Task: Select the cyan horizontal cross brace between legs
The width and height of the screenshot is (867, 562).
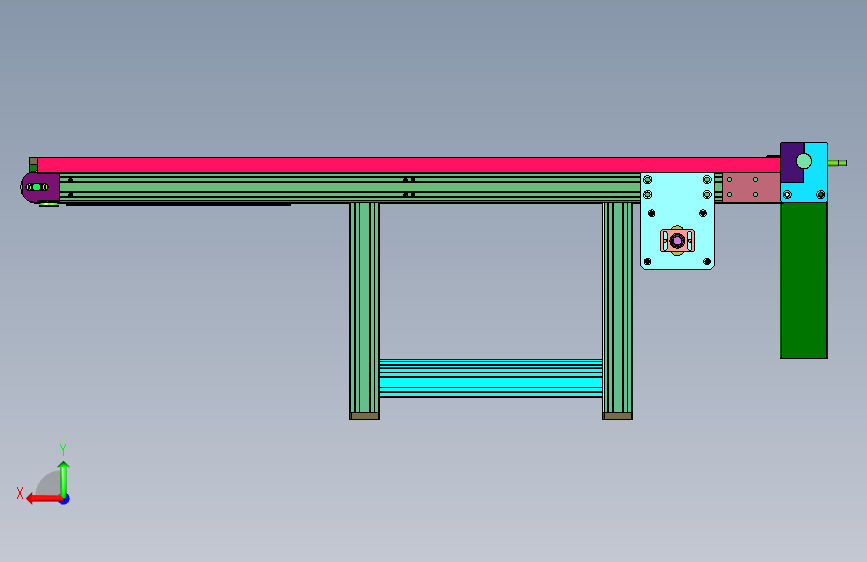Action: (x=490, y=378)
